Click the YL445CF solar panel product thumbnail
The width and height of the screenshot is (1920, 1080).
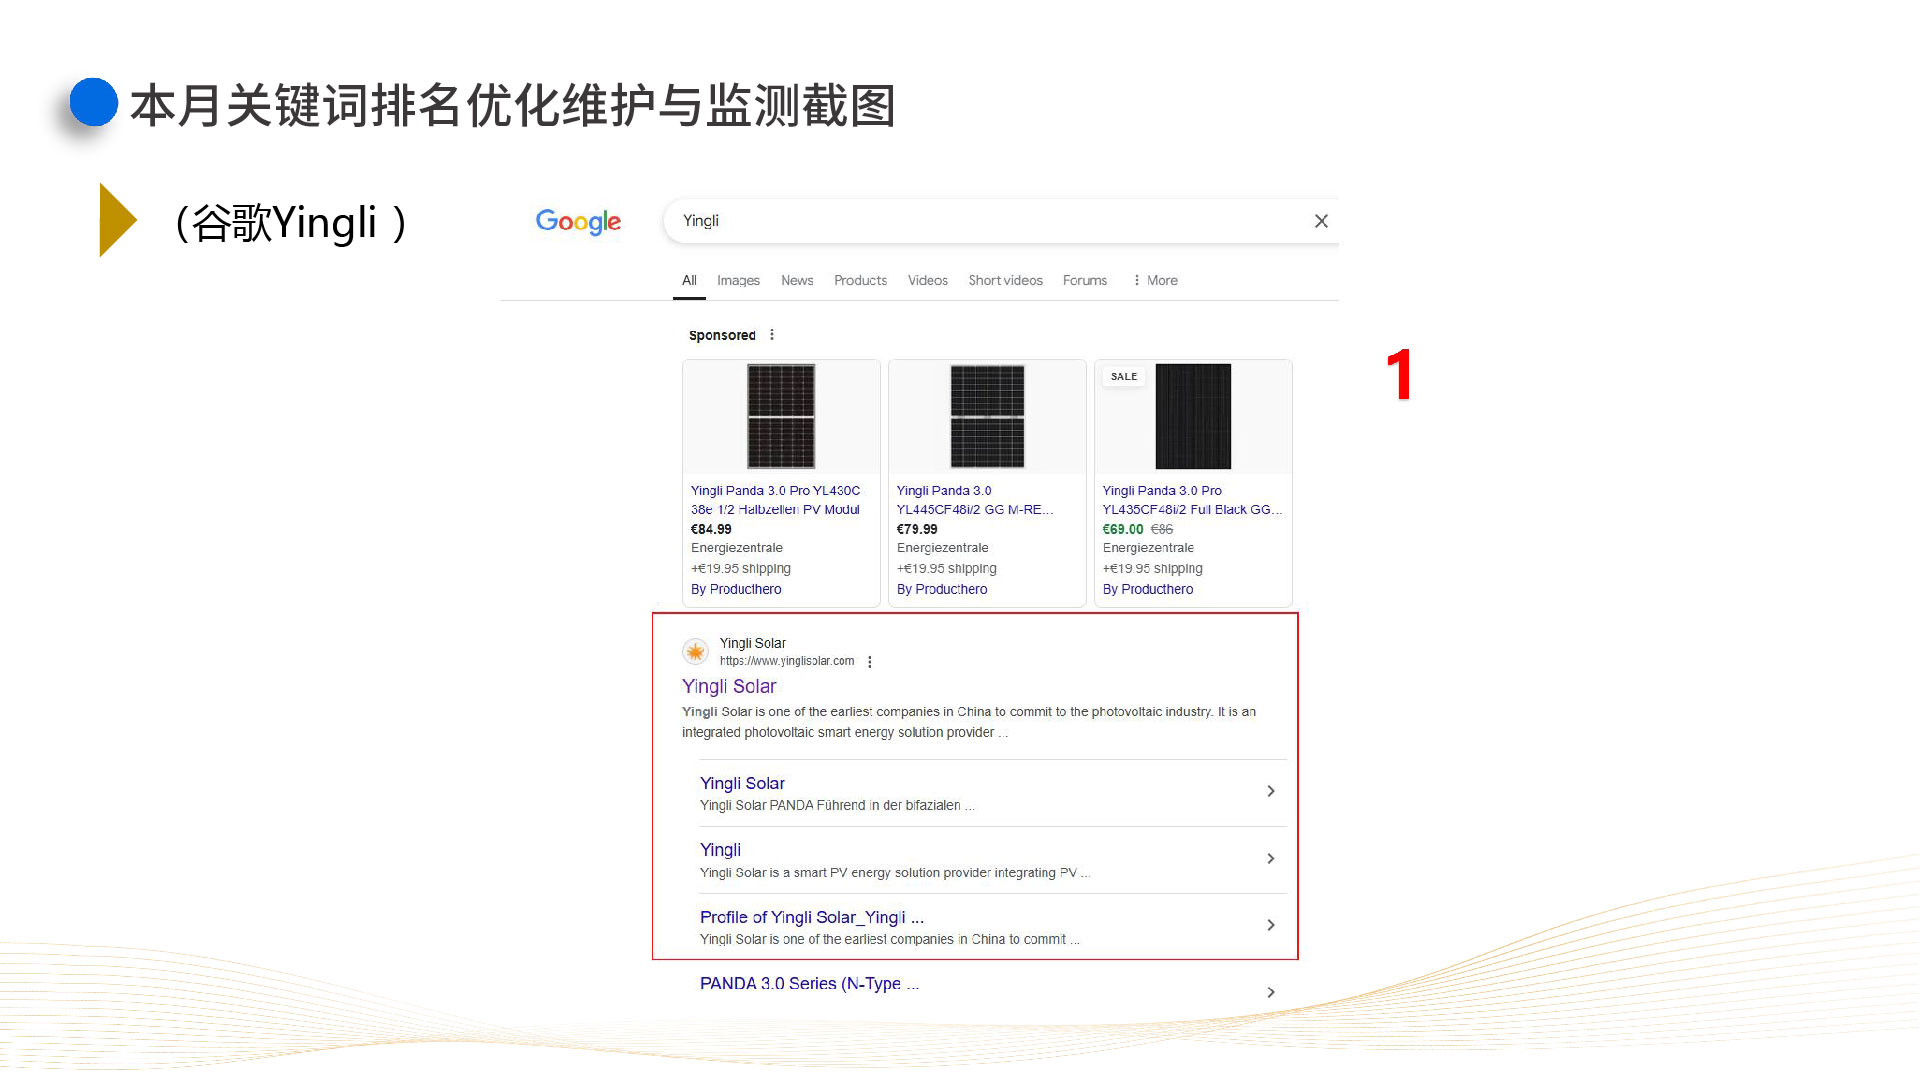987,416
